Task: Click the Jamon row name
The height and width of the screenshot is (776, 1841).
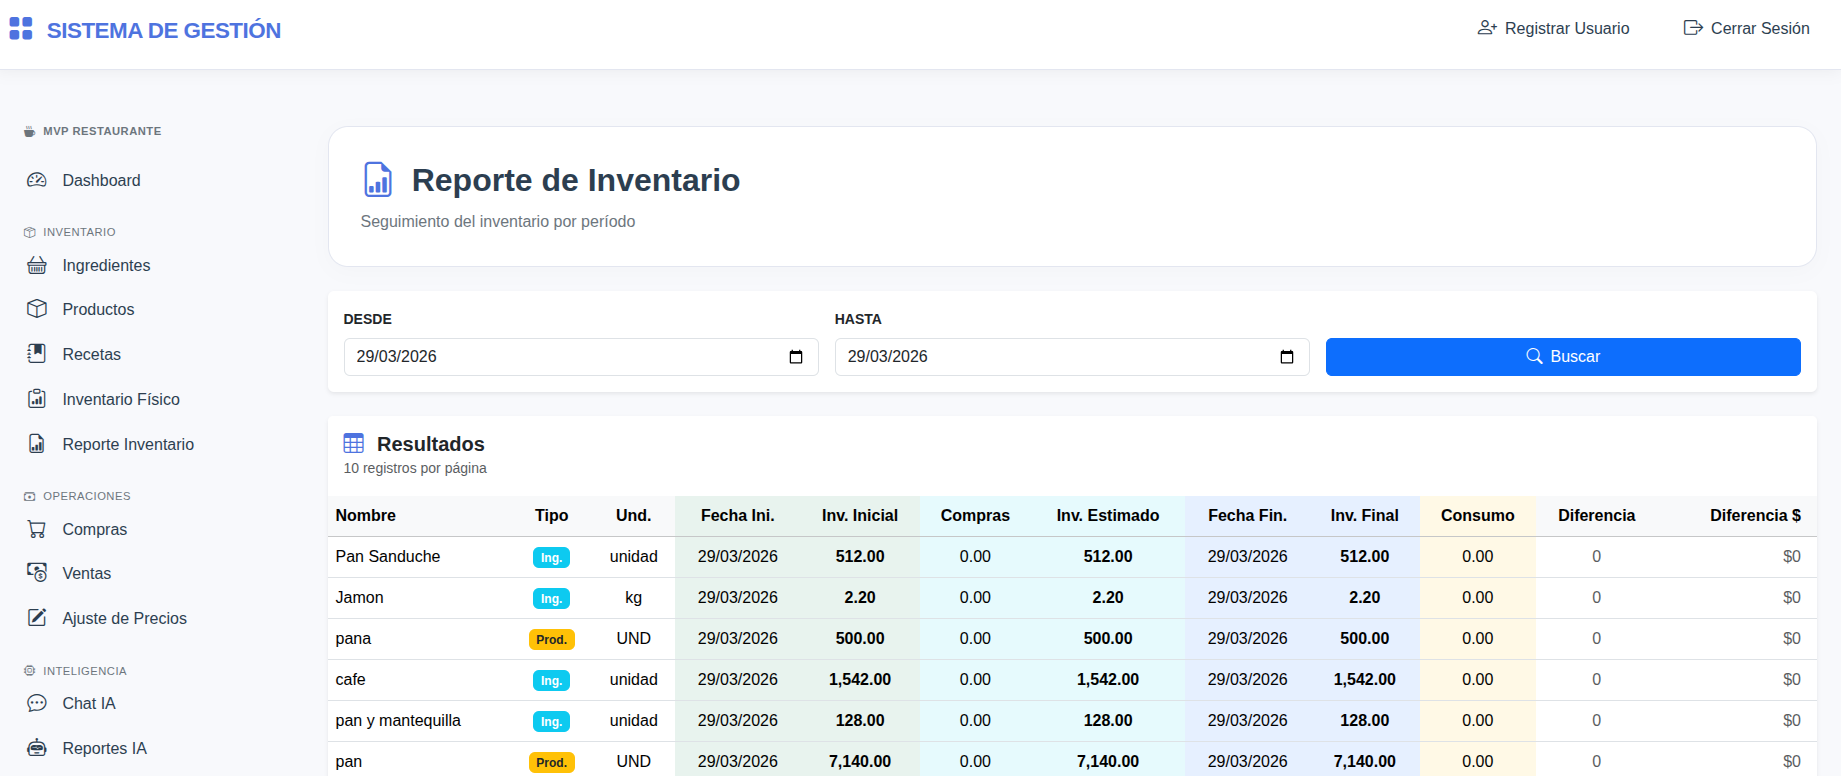Action: (x=359, y=597)
